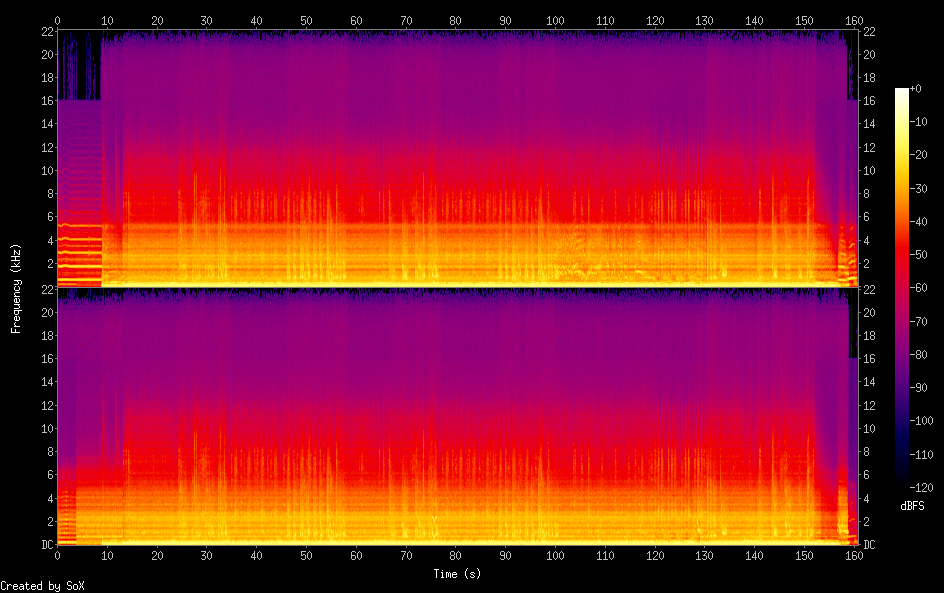Click the 100 mark on top time axis
The height and width of the screenshot is (593, 944).
click(555, 21)
